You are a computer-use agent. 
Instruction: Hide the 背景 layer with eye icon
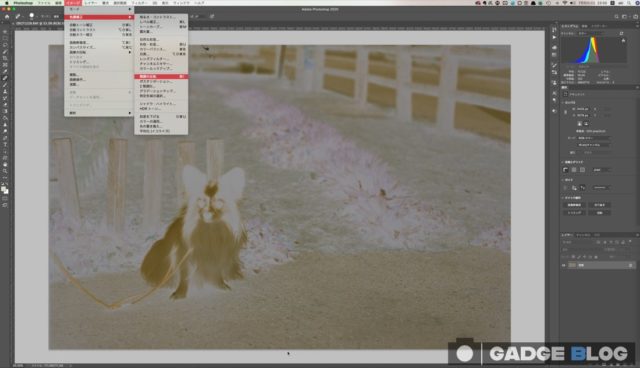(563, 265)
